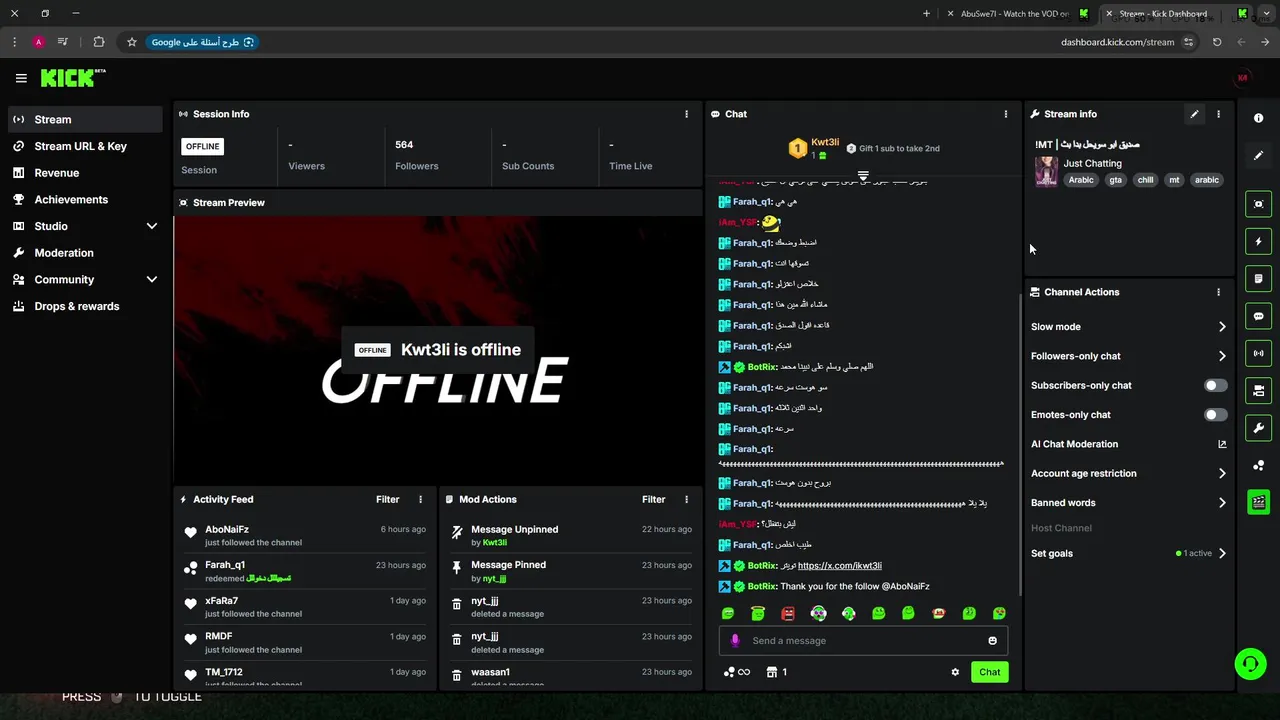Open Set goals with 1 active

pos(1128,553)
